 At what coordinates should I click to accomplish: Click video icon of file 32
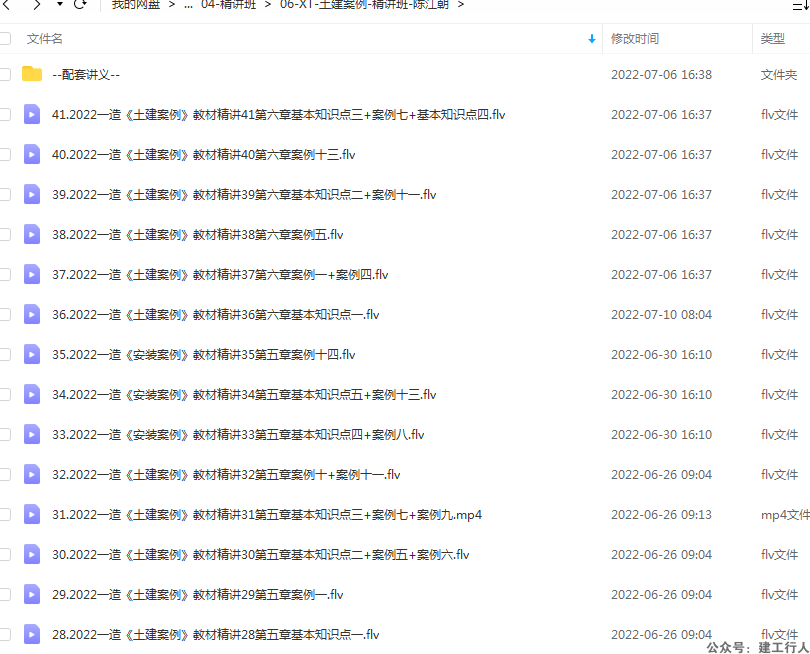[32, 475]
